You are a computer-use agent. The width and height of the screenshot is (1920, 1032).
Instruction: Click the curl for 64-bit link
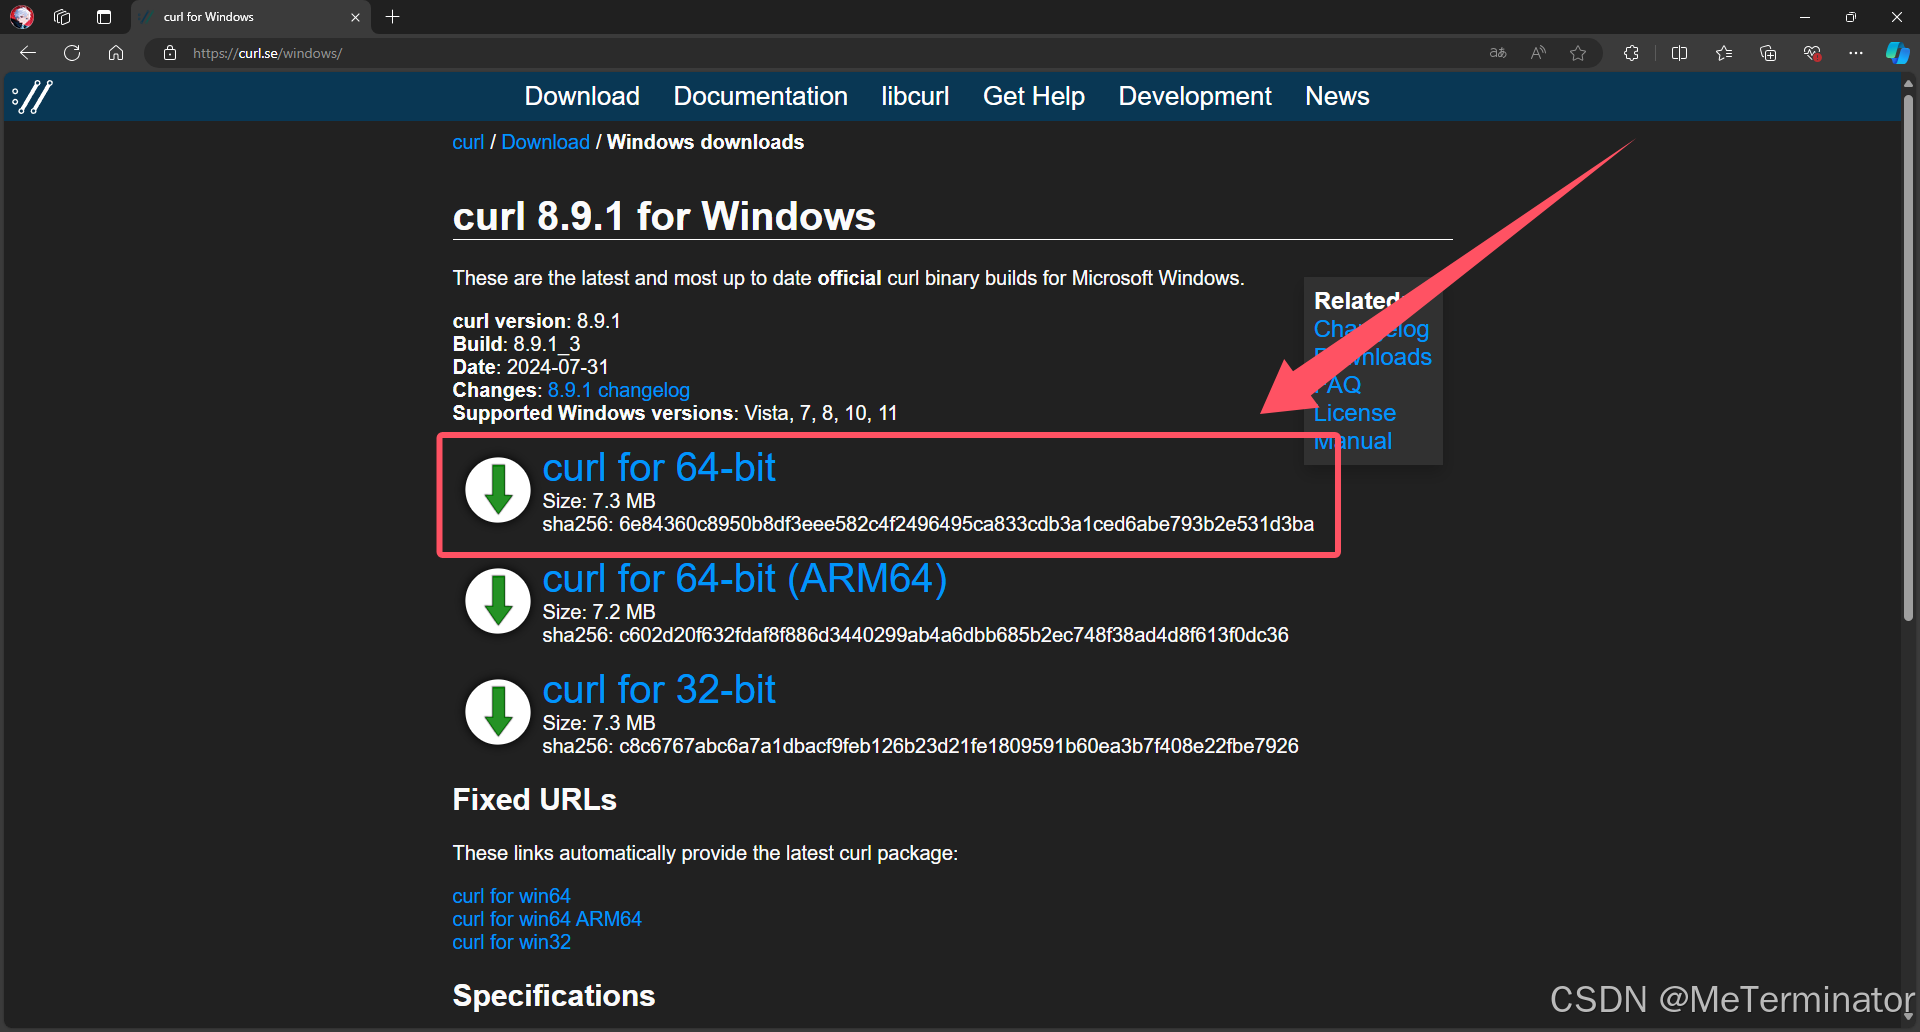pos(659,467)
